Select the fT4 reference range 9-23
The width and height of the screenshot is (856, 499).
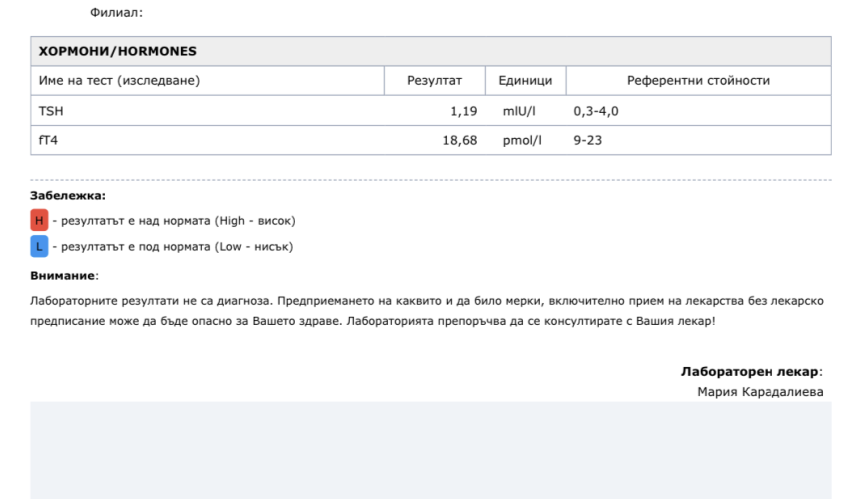click(x=587, y=140)
